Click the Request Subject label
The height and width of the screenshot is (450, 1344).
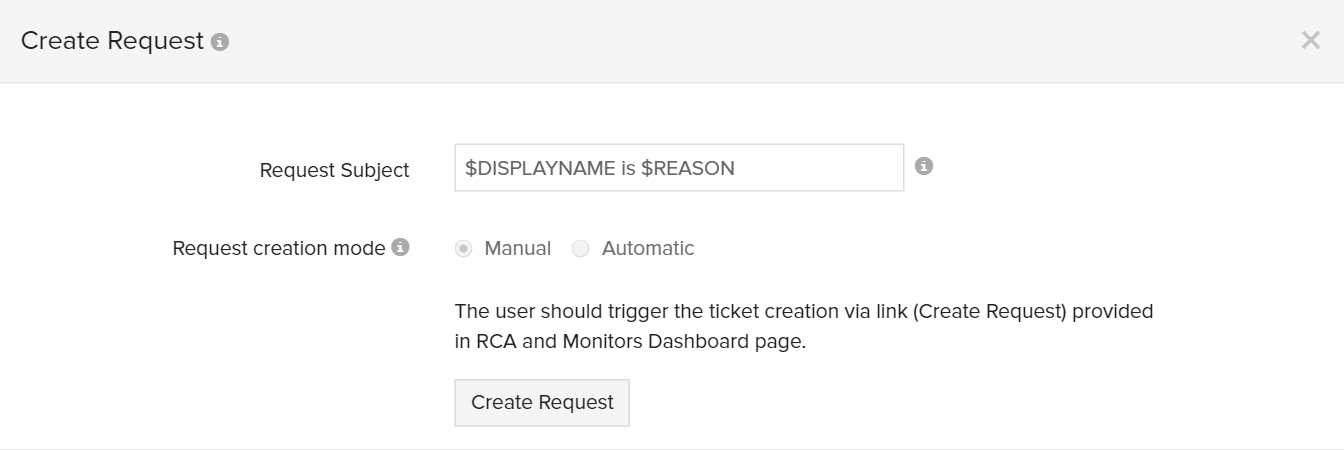pos(334,171)
